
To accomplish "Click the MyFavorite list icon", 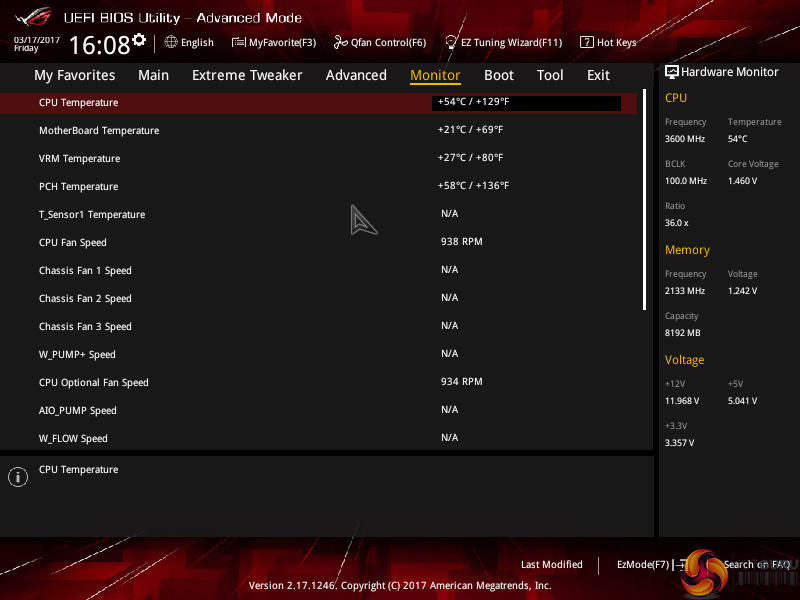I will (238, 42).
